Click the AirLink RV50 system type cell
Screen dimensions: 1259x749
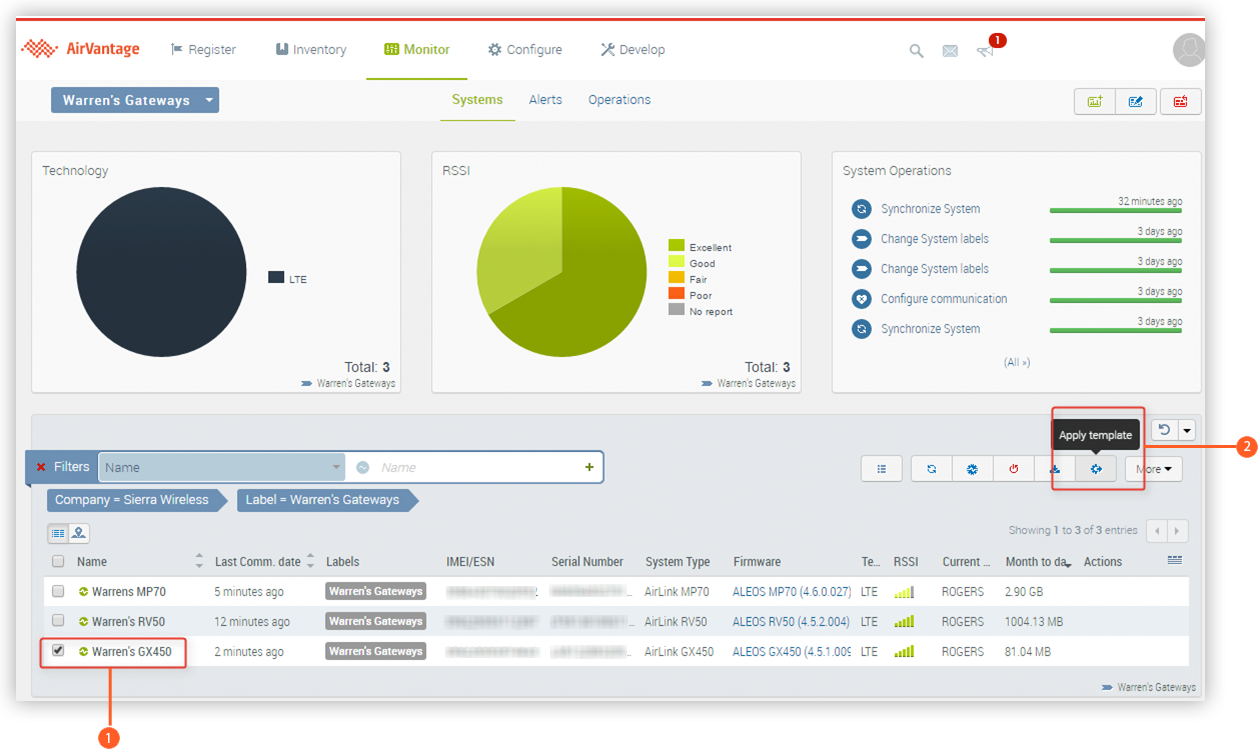(x=675, y=622)
